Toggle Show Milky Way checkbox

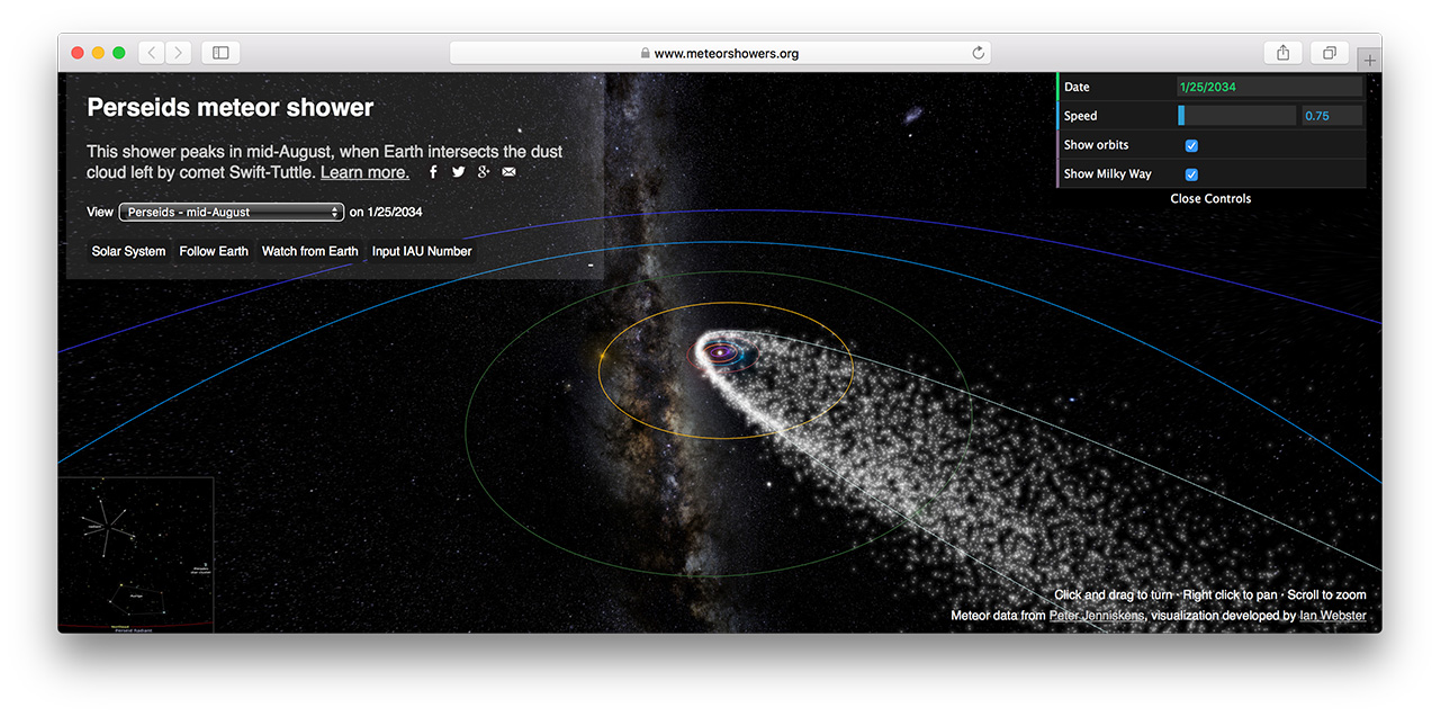(x=1192, y=174)
